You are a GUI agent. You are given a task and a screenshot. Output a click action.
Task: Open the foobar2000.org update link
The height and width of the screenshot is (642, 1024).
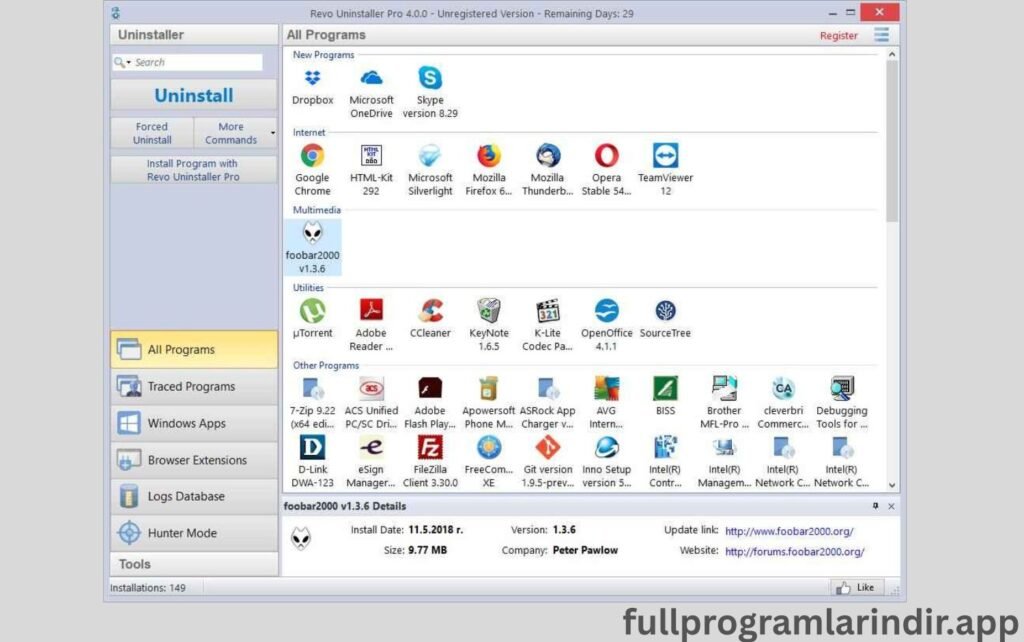(x=789, y=530)
